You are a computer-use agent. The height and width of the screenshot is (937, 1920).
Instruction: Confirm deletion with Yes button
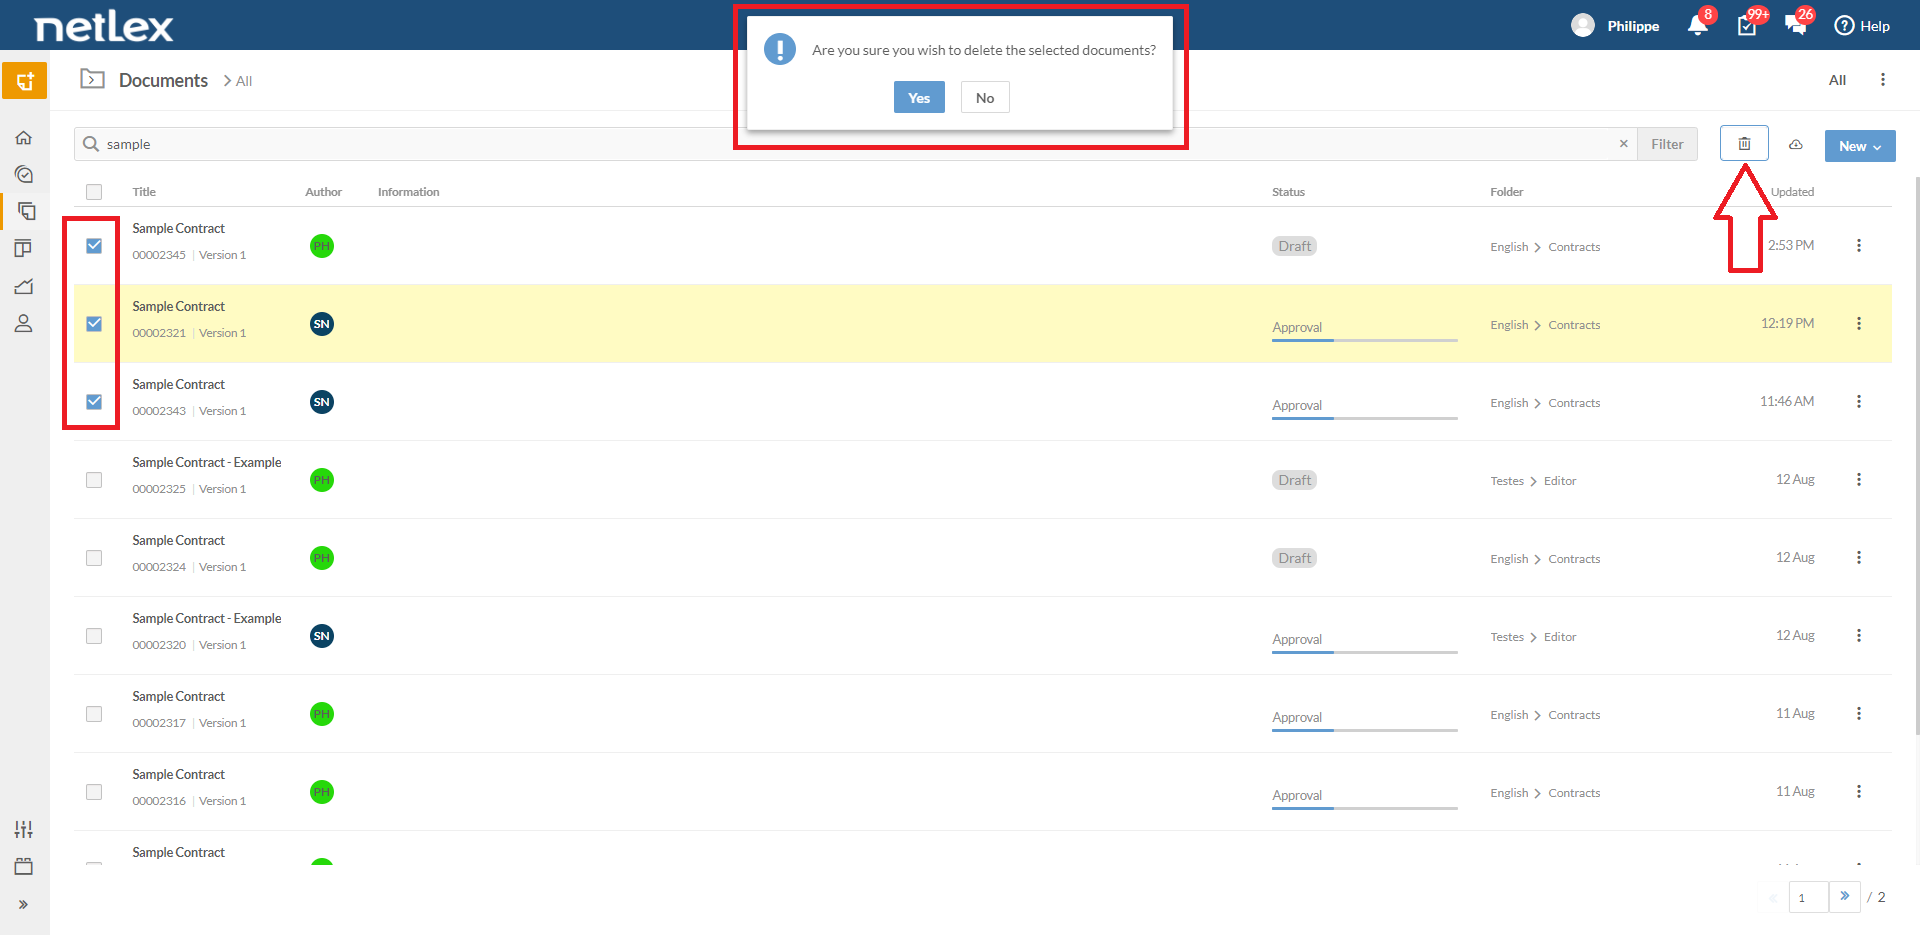pyautogui.click(x=919, y=98)
